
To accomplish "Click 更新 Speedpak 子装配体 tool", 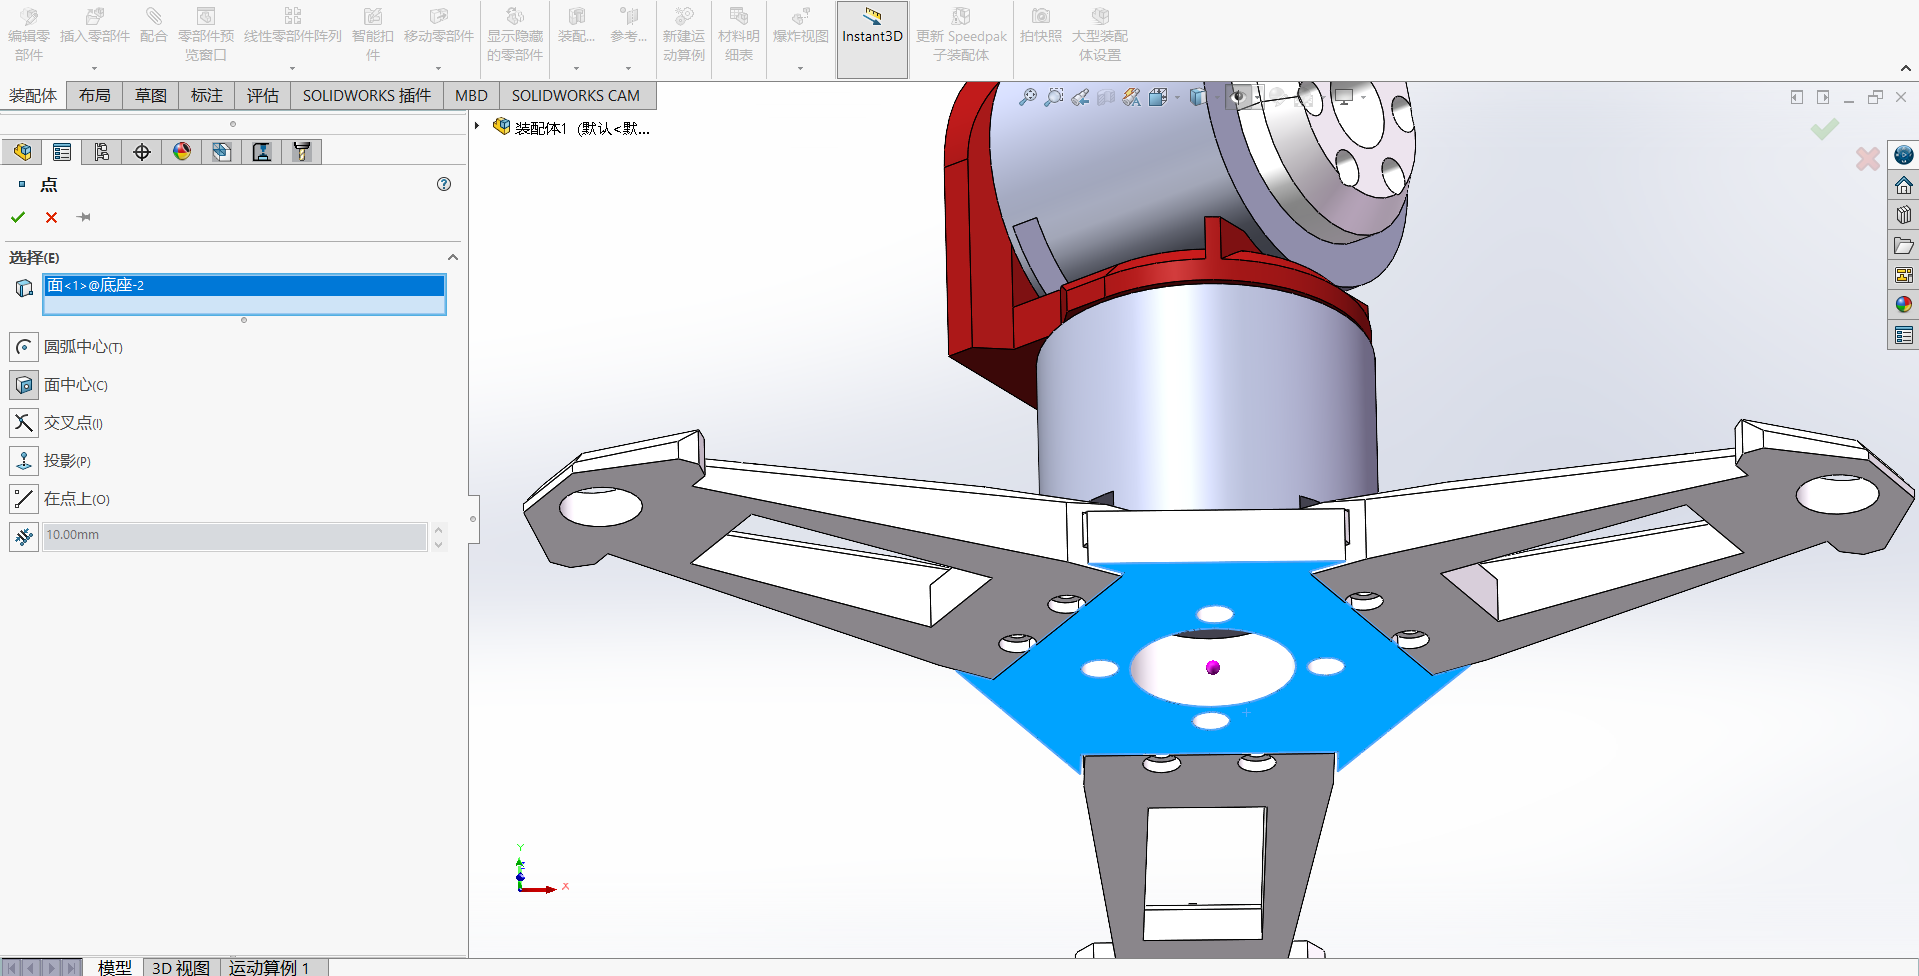I will click(x=961, y=36).
